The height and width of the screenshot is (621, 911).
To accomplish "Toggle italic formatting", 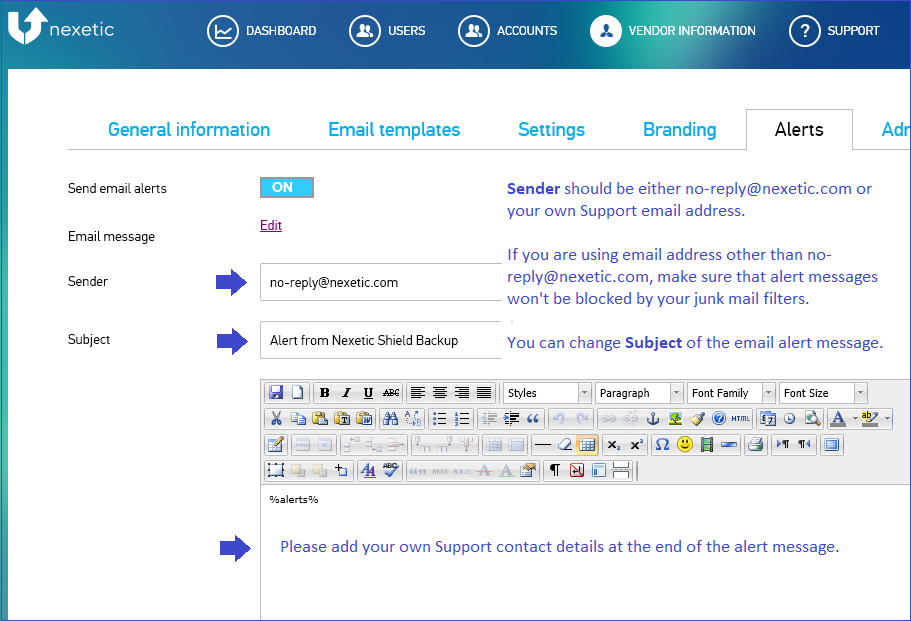I will point(346,393).
